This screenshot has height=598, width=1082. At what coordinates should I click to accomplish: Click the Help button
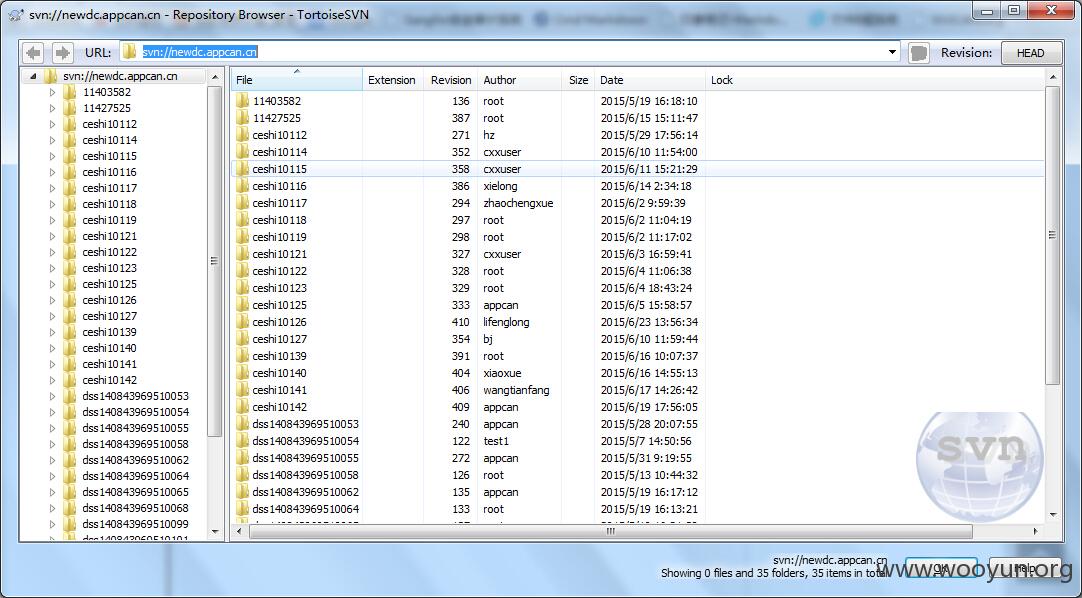[1025, 568]
